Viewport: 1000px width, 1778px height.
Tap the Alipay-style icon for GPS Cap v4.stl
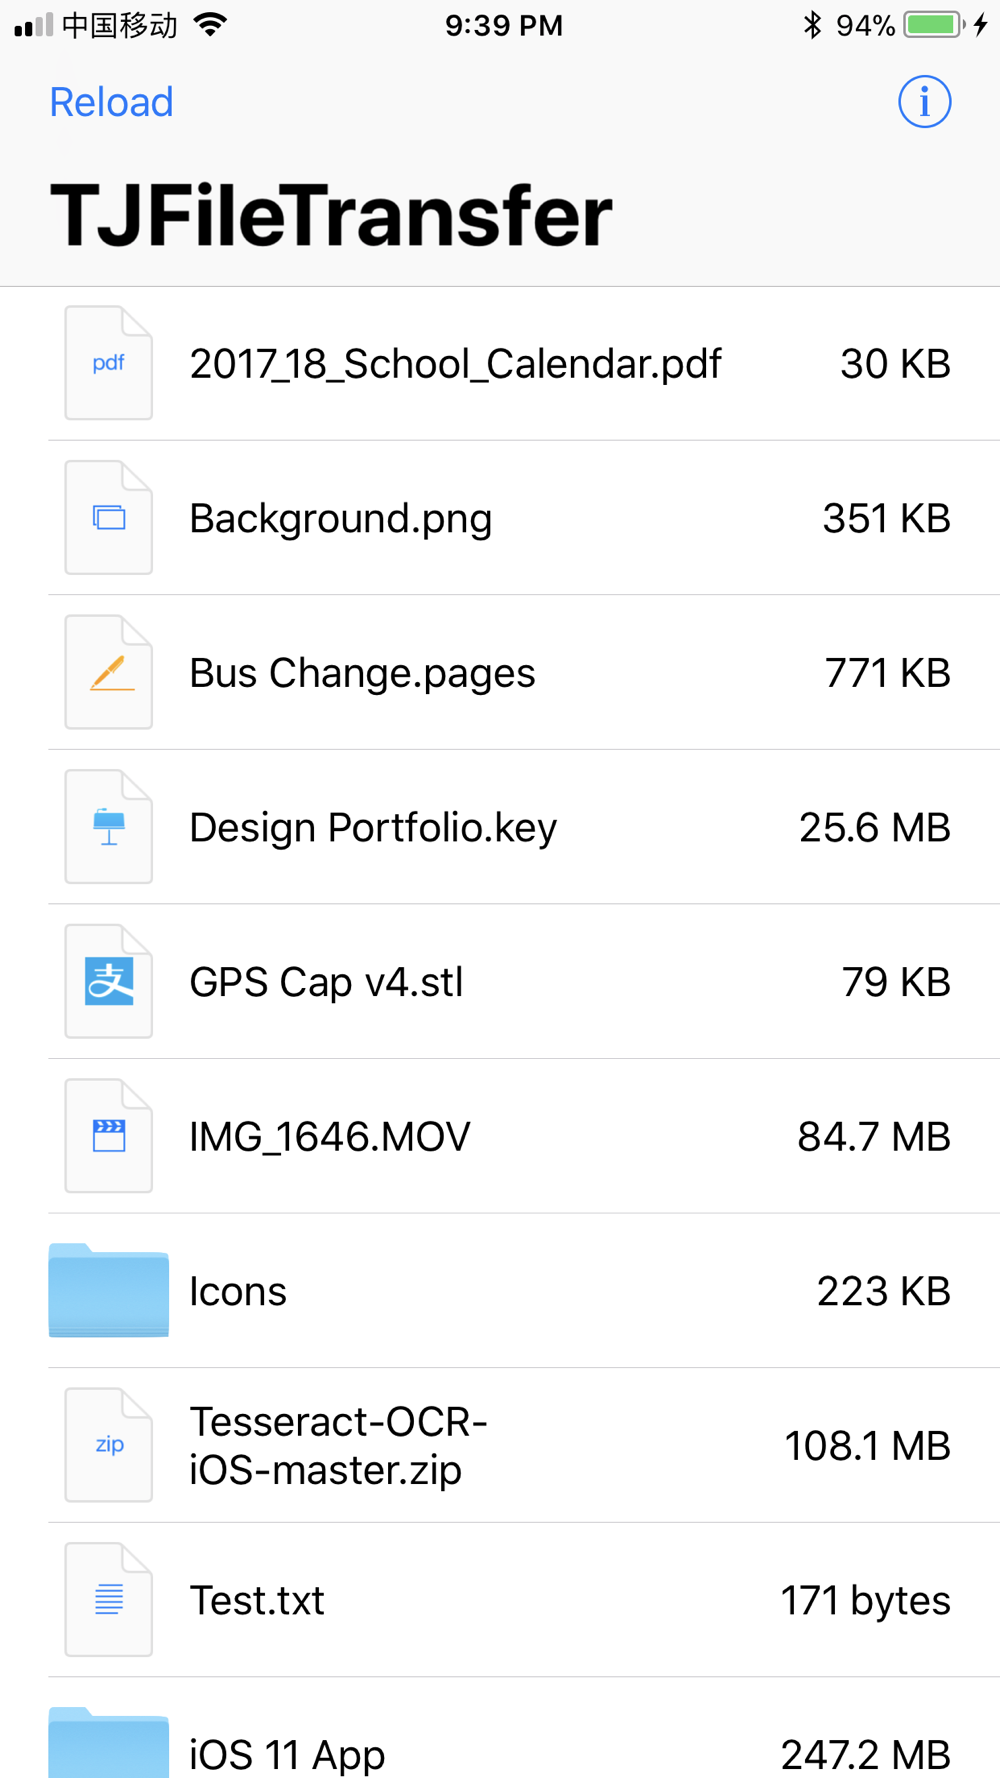(x=109, y=982)
